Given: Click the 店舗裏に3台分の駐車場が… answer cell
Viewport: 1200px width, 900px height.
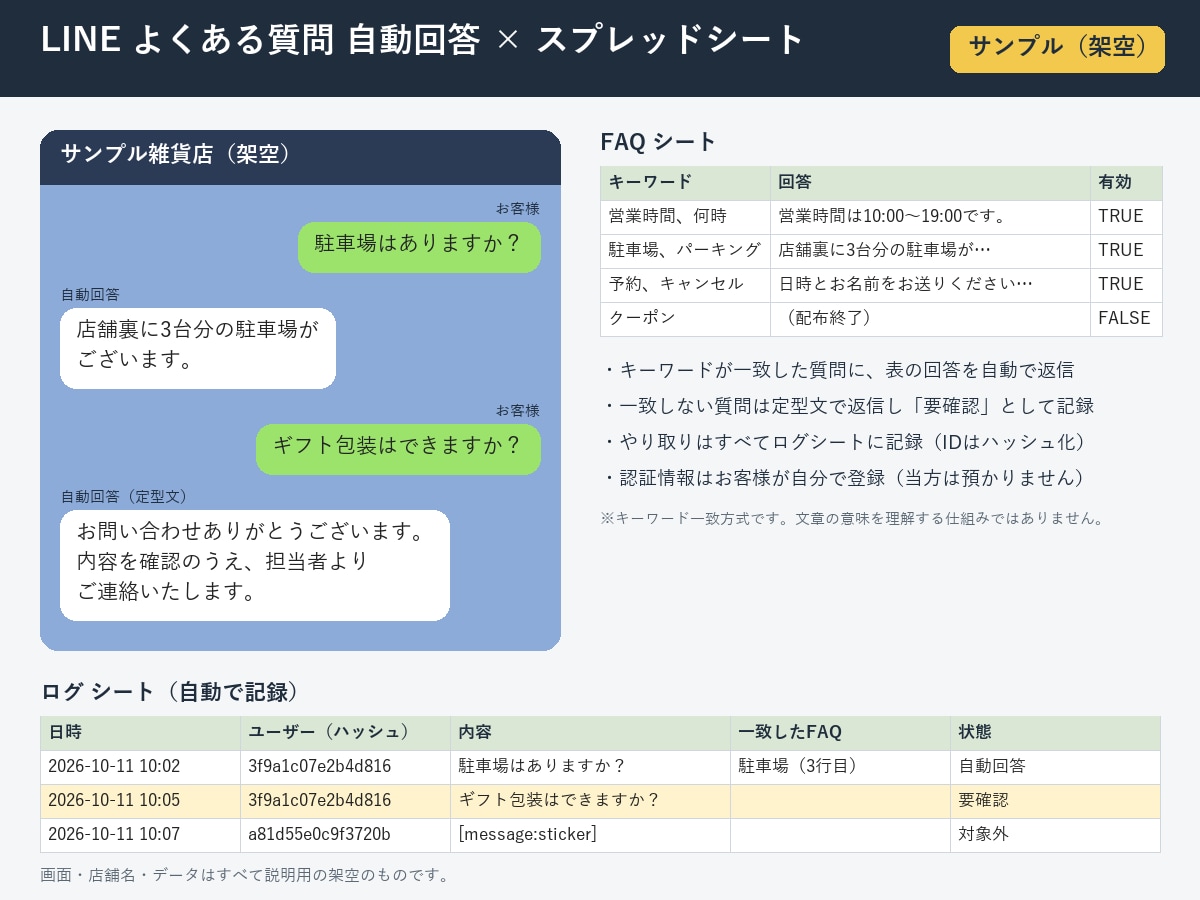Looking at the screenshot, I should [x=930, y=251].
